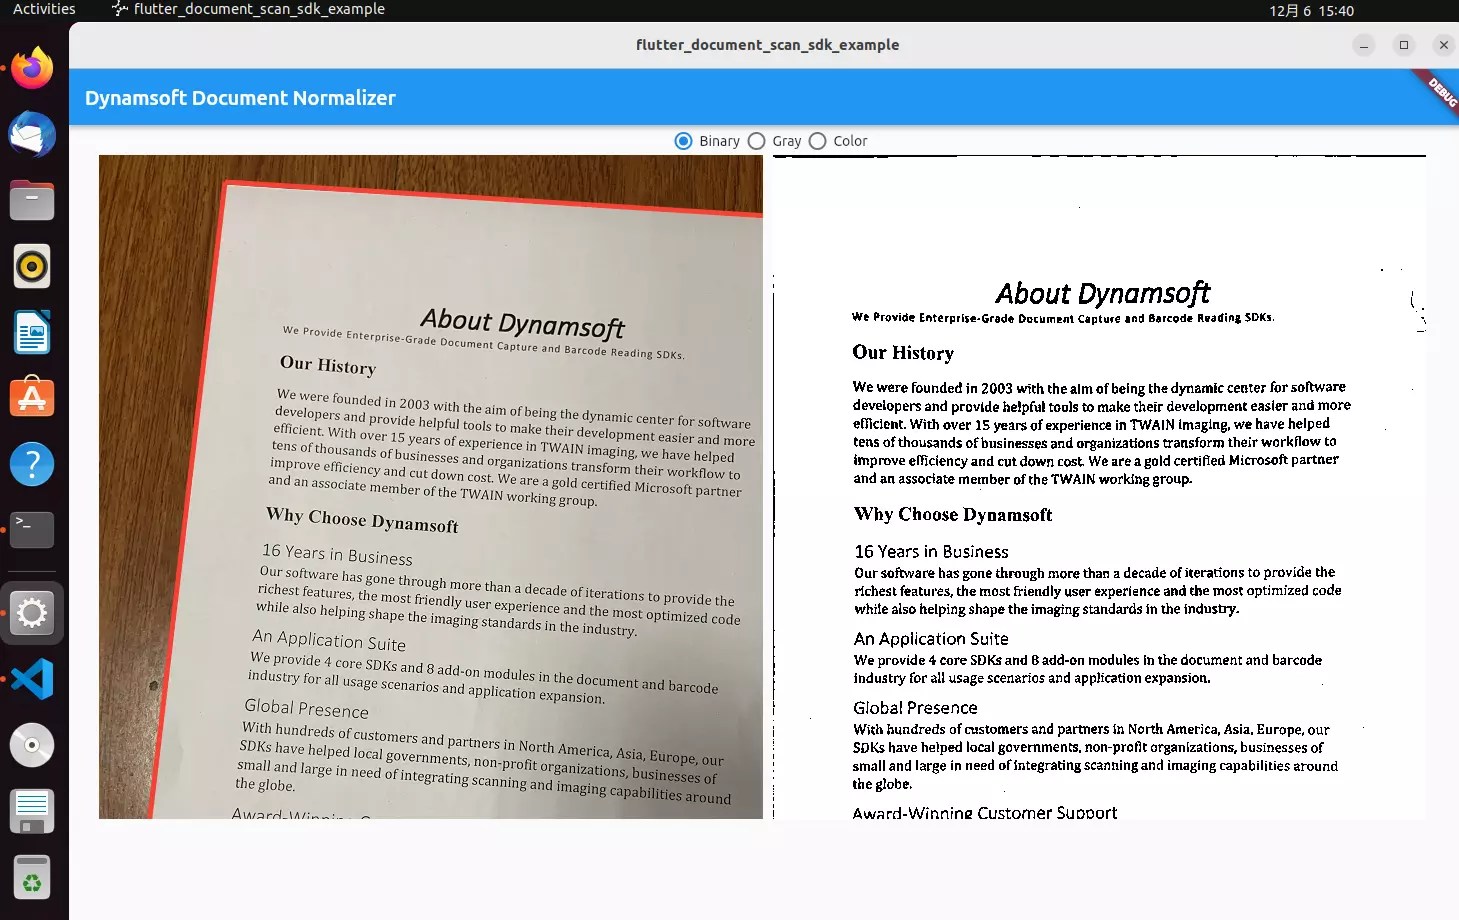The image size is (1459, 920).
Task: Click the Dynamsoft Document Normalizer header
Action: pos(240,97)
